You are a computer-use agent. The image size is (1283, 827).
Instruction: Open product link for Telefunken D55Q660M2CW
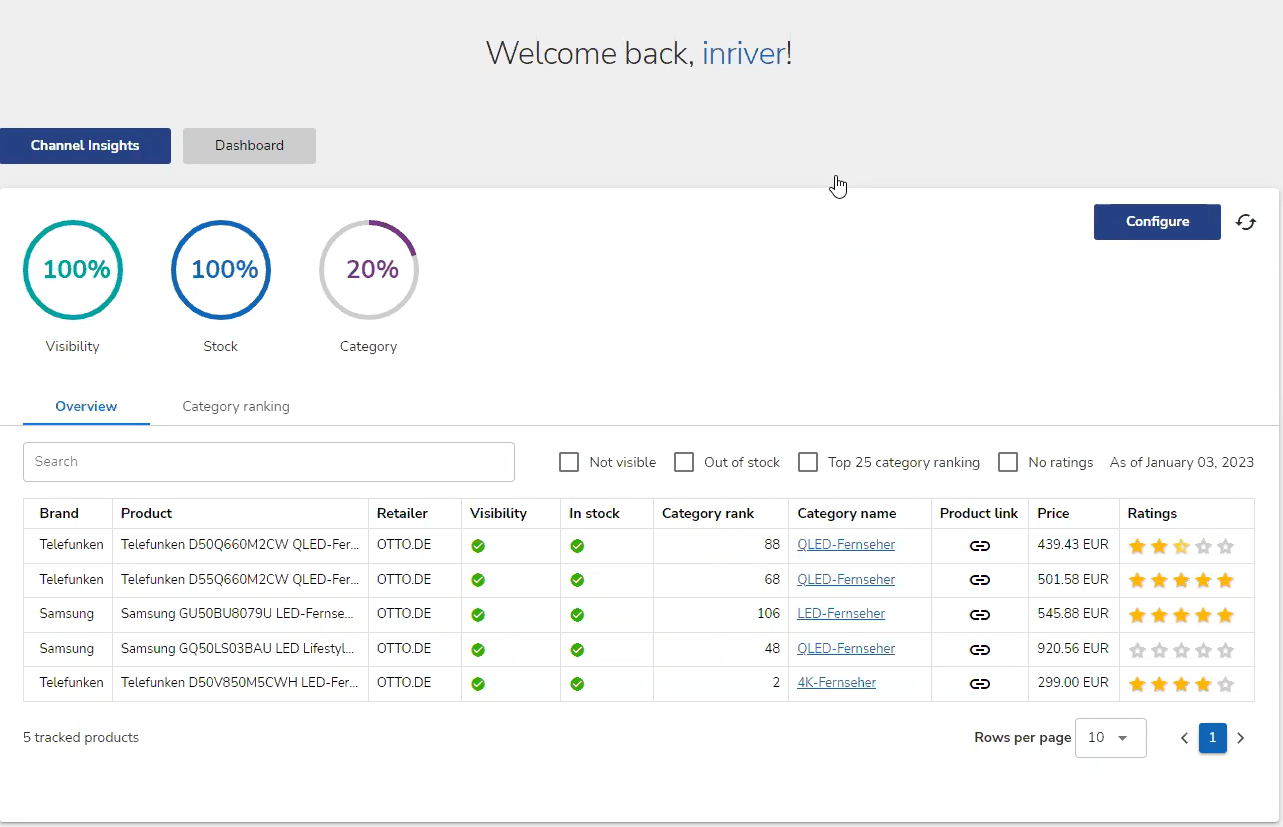click(x=980, y=580)
